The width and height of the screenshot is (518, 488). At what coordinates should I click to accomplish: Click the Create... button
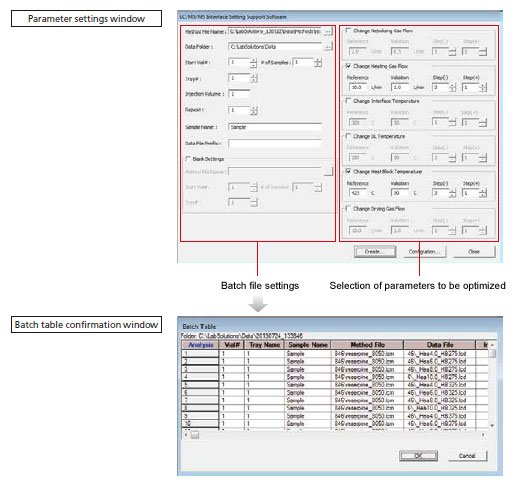point(375,252)
